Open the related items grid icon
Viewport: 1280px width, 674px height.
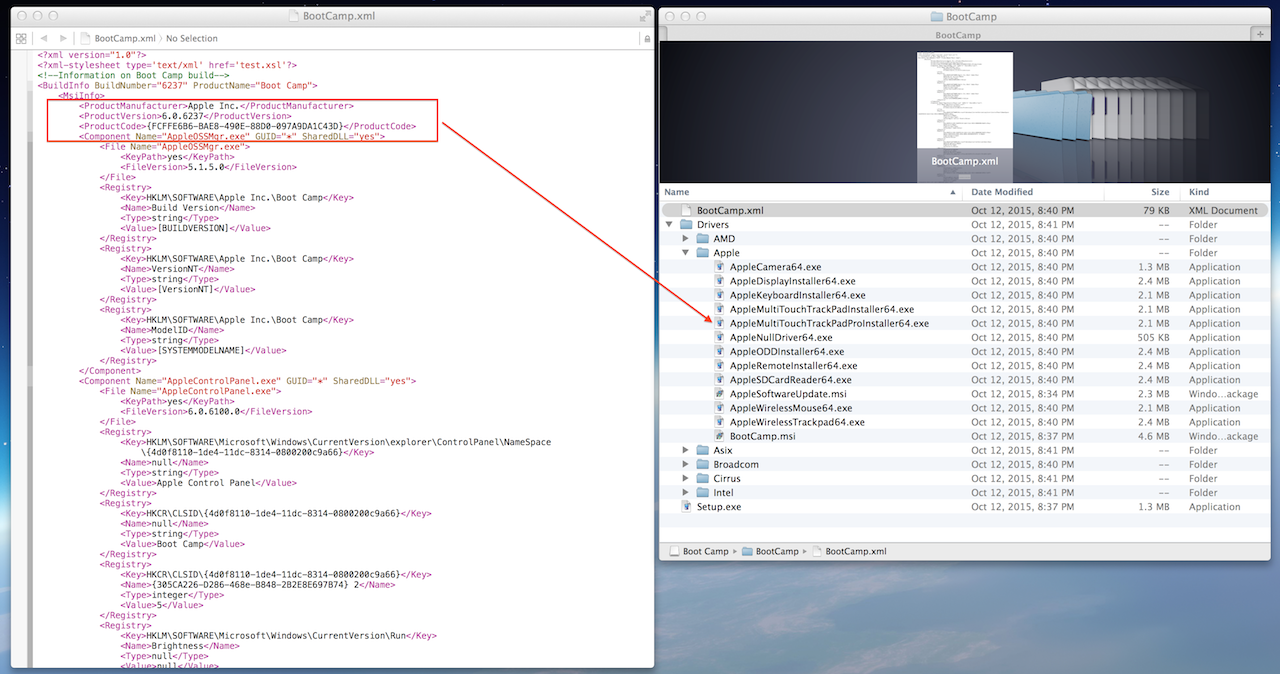pos(21,38)
